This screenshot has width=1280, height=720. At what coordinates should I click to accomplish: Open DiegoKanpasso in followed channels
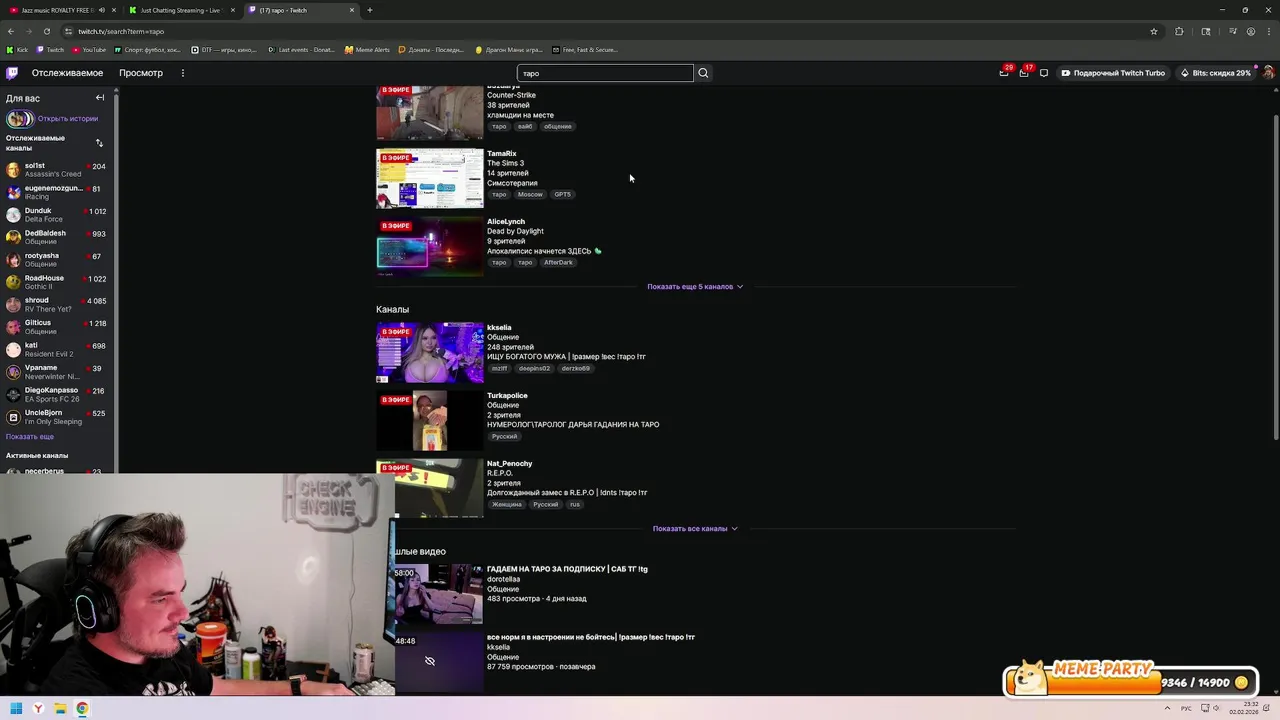[x=58, y=395]
